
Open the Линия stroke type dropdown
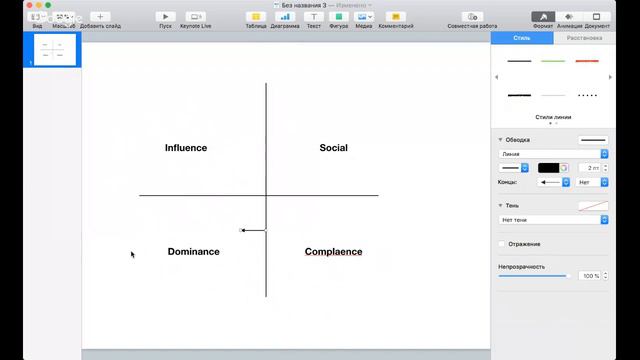click(553, 154)
